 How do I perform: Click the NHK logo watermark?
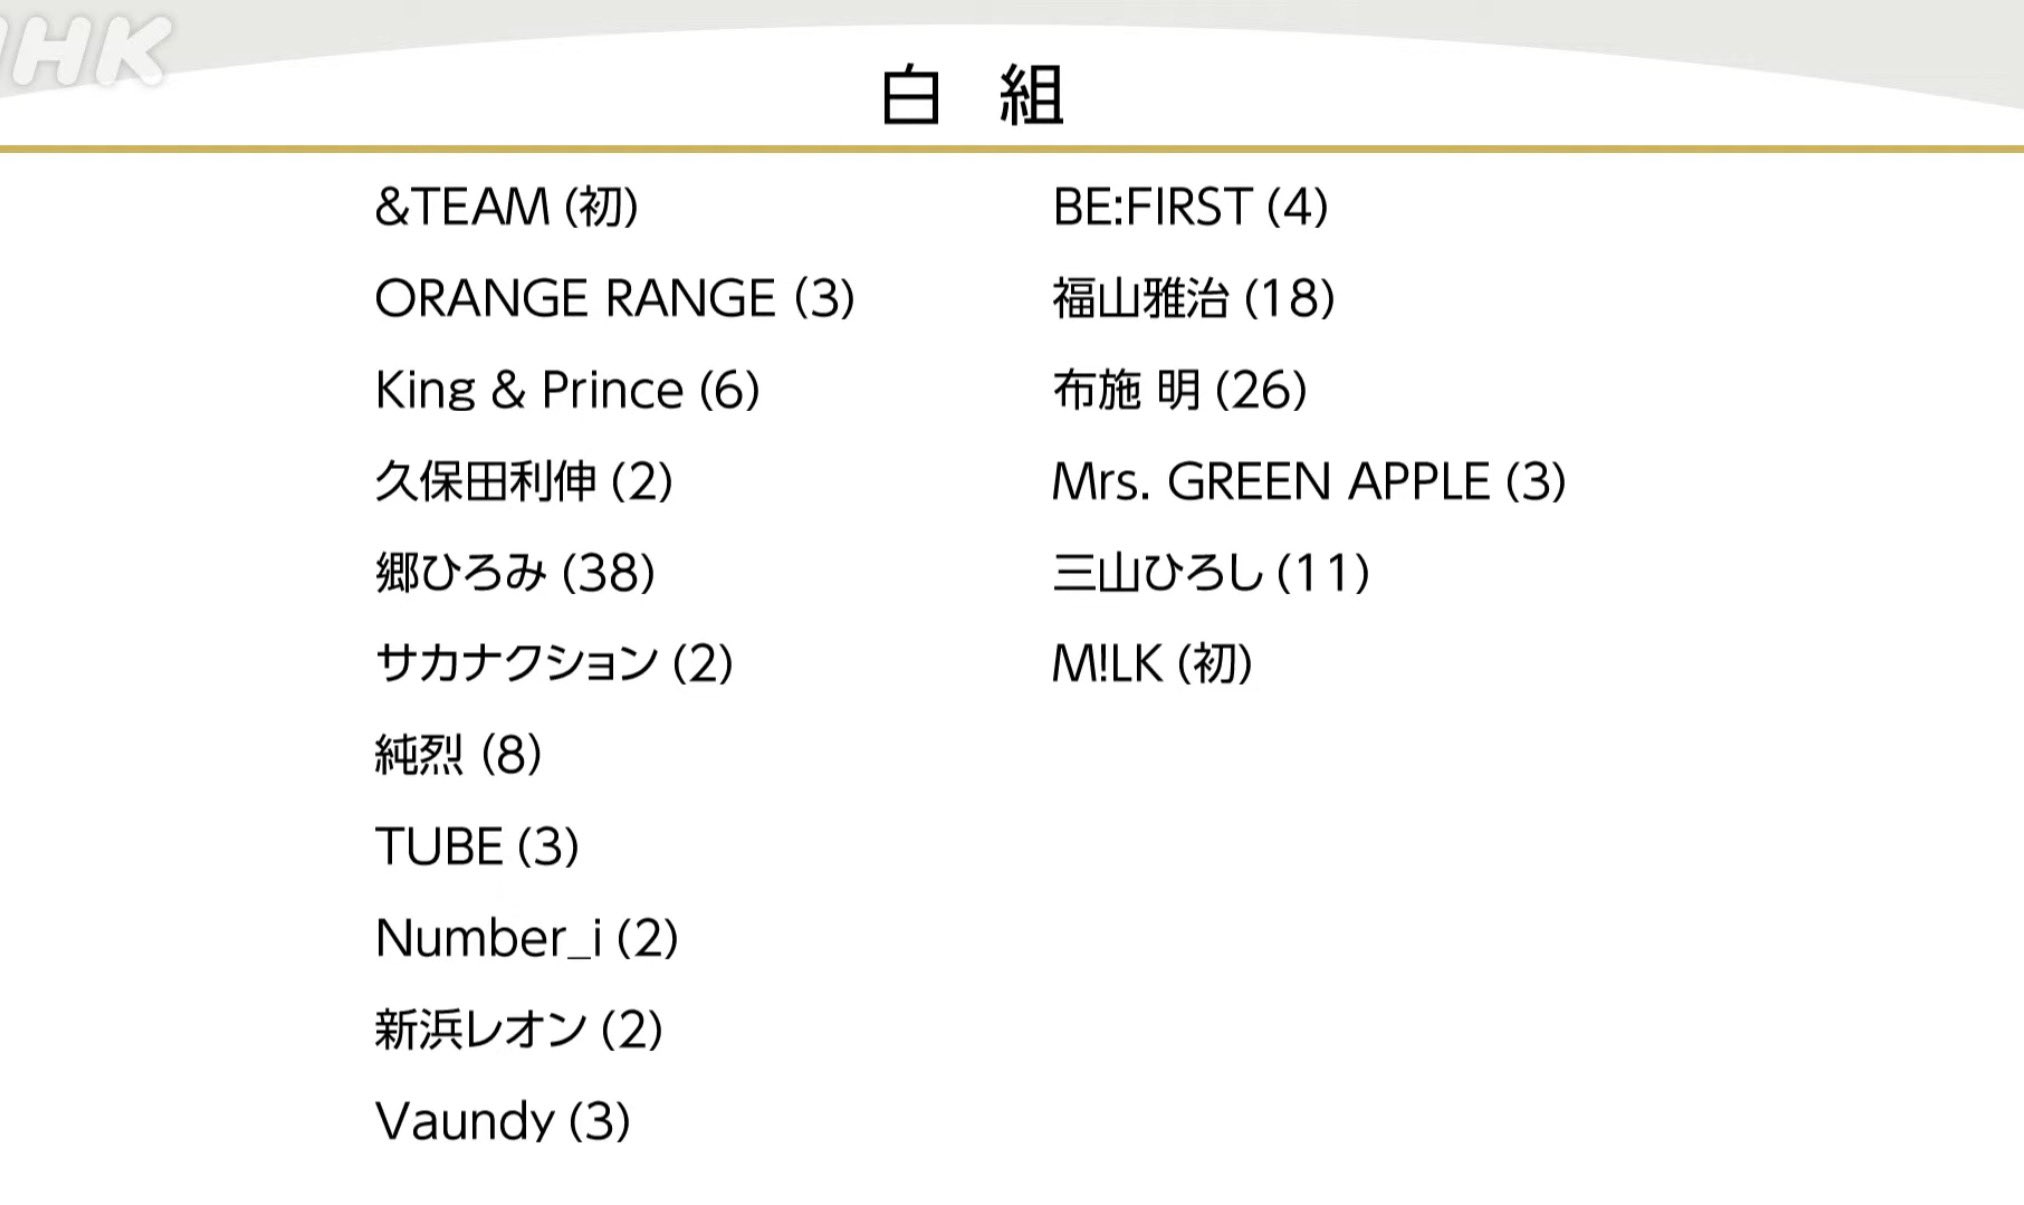(85, 50)
